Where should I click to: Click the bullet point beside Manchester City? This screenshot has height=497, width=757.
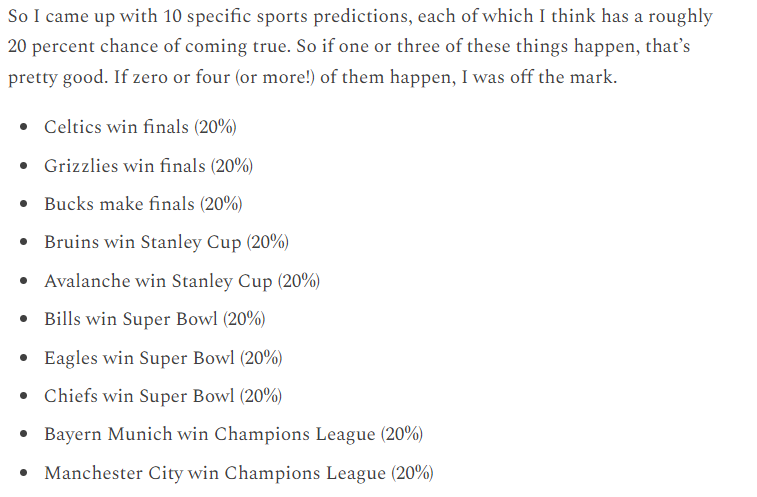coord(24,472)
